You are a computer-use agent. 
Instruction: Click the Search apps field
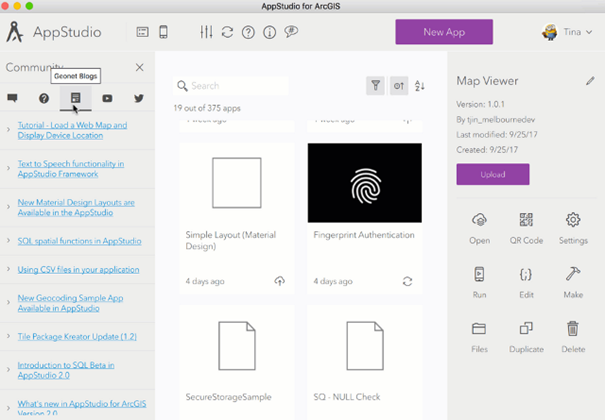click(231, 86)
